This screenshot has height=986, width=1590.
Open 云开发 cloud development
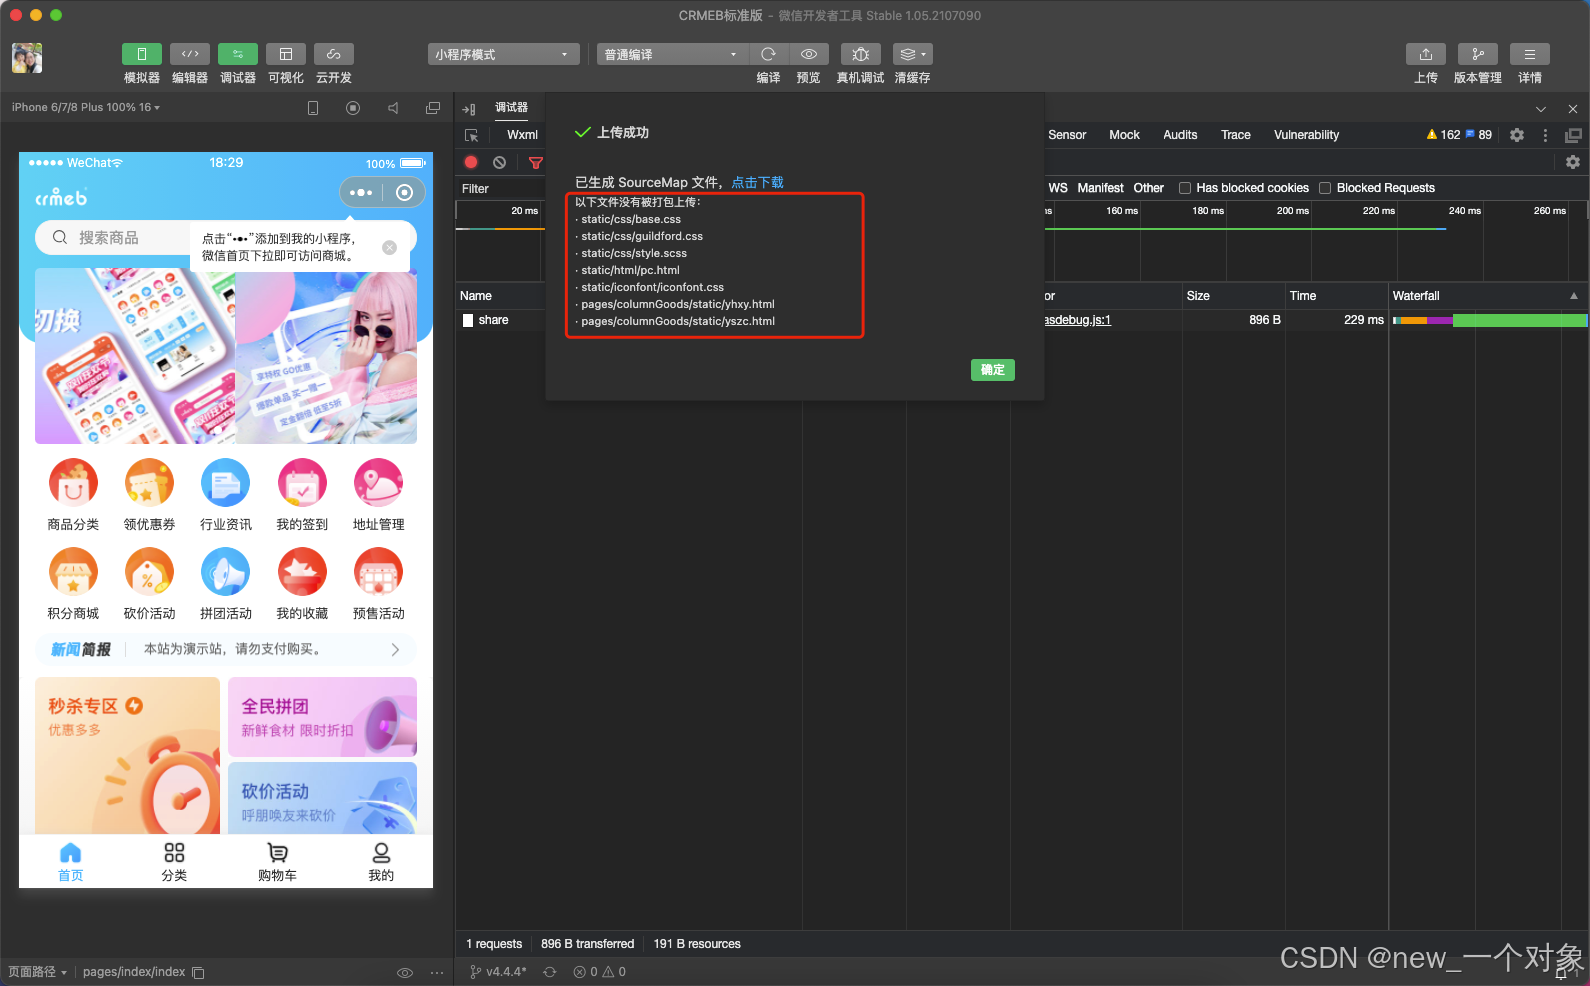pyautogui.click(x=334, y=54)
